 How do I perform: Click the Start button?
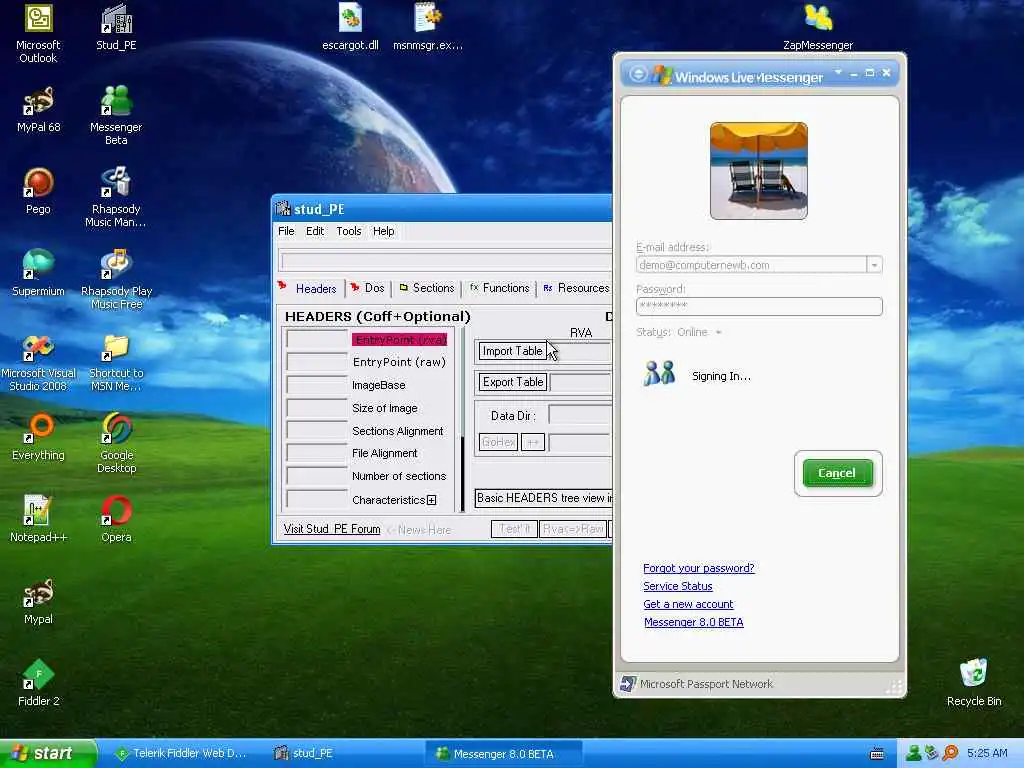[x=48, y=753]
